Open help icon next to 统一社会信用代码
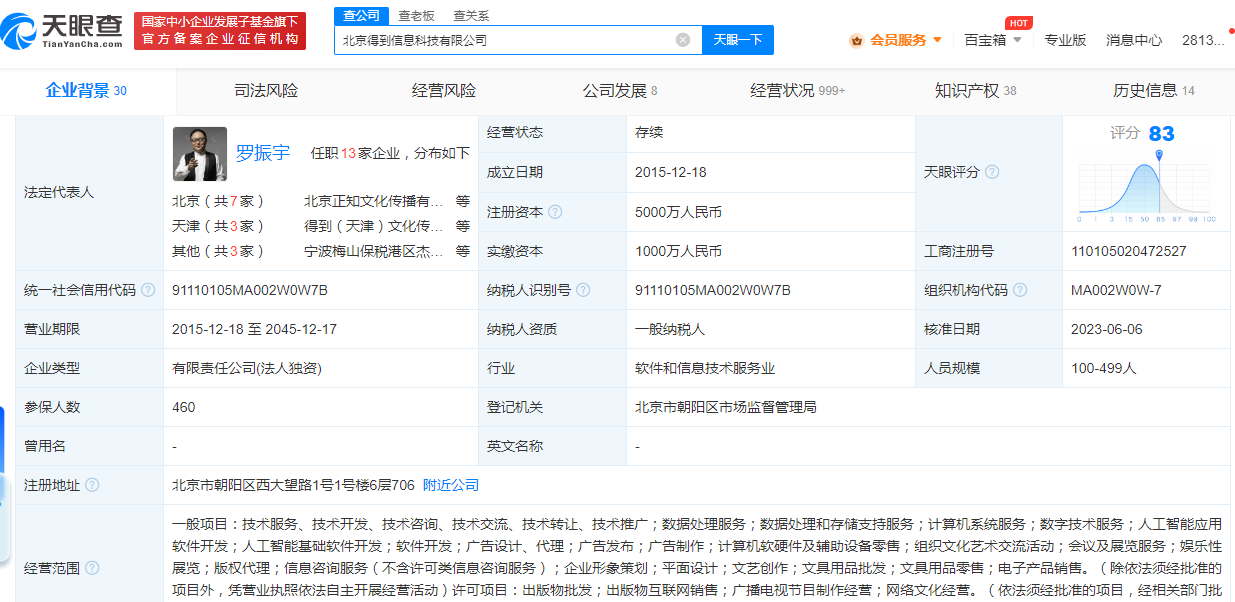The width and height of the screenshot is (1235, 602). click(x=148, y=290)
